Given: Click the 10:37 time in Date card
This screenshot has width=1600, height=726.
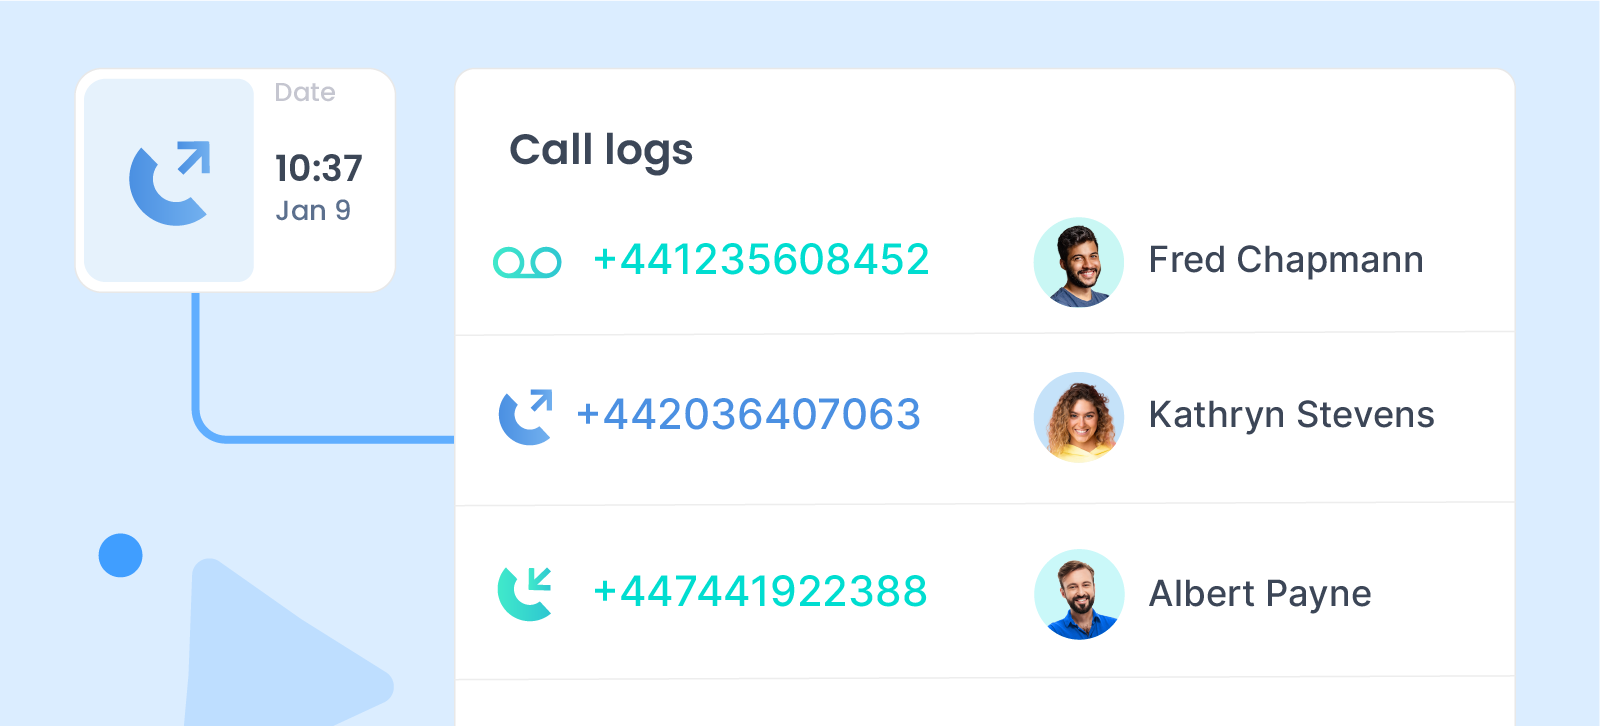Looking at the screenshot, I should point(319,168).
